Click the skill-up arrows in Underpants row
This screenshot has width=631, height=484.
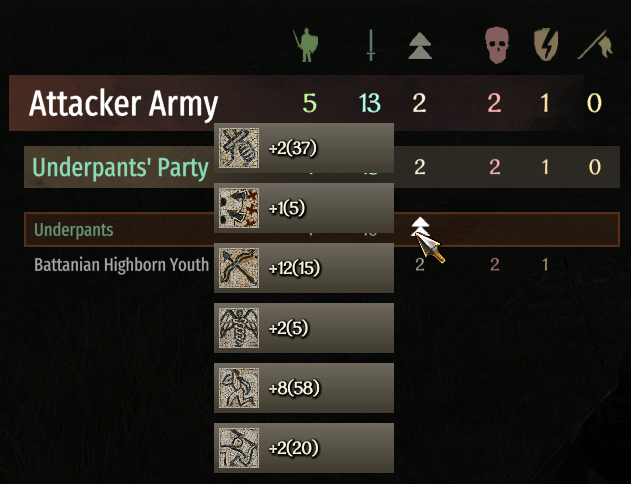(420, 228)
